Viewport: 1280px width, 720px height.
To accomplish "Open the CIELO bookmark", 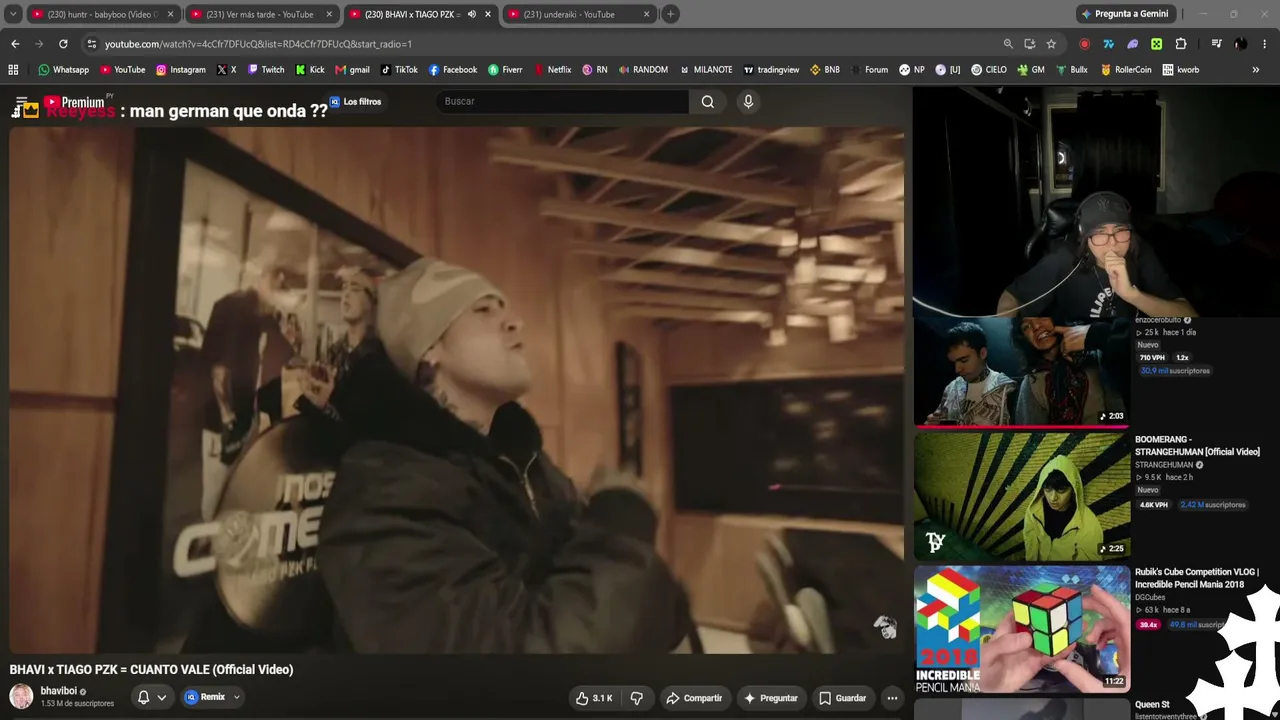I will [x=989, y=70].
